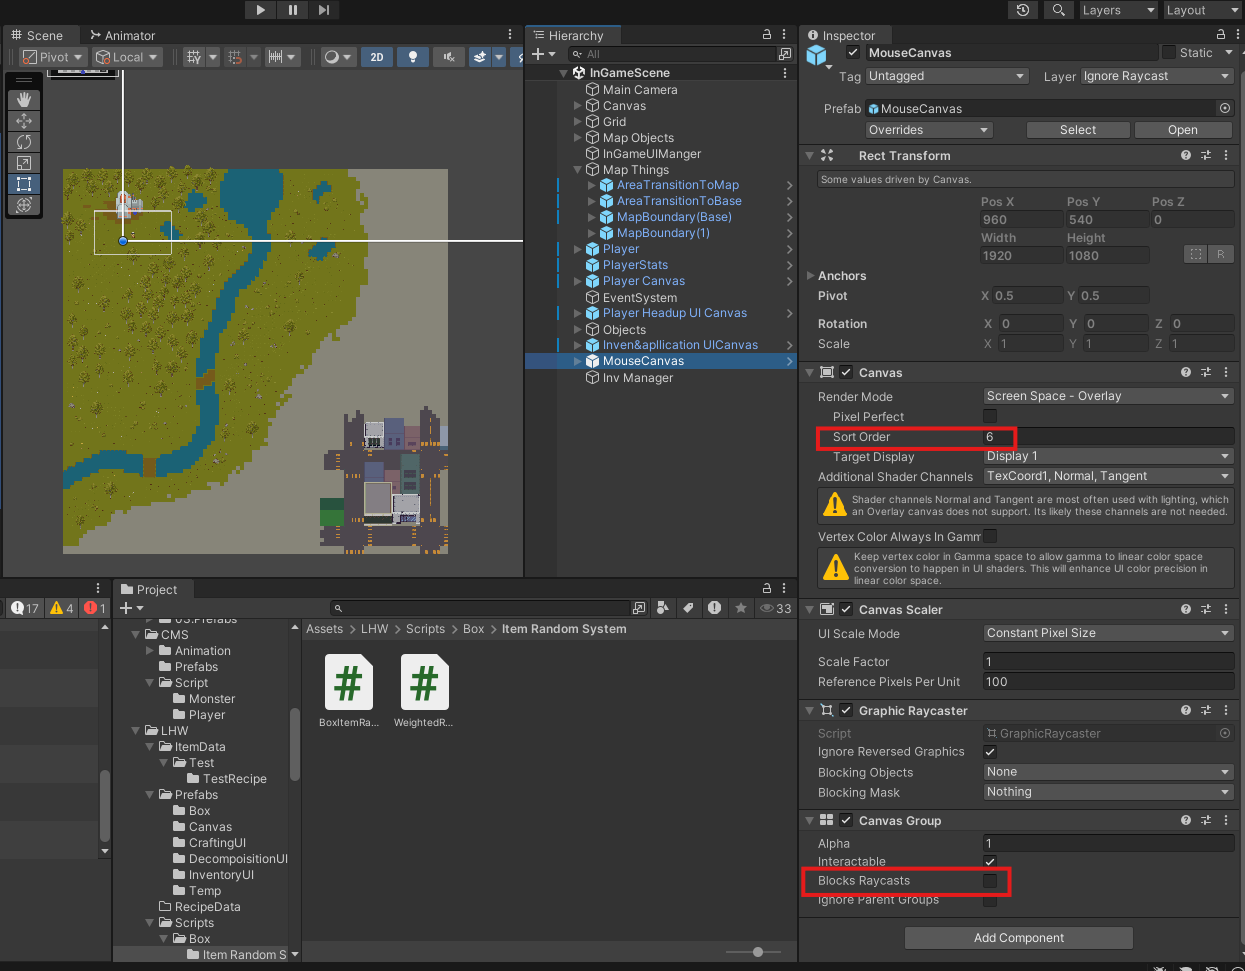Select Main Camera in Hierarchy

(x=640, y=90)
